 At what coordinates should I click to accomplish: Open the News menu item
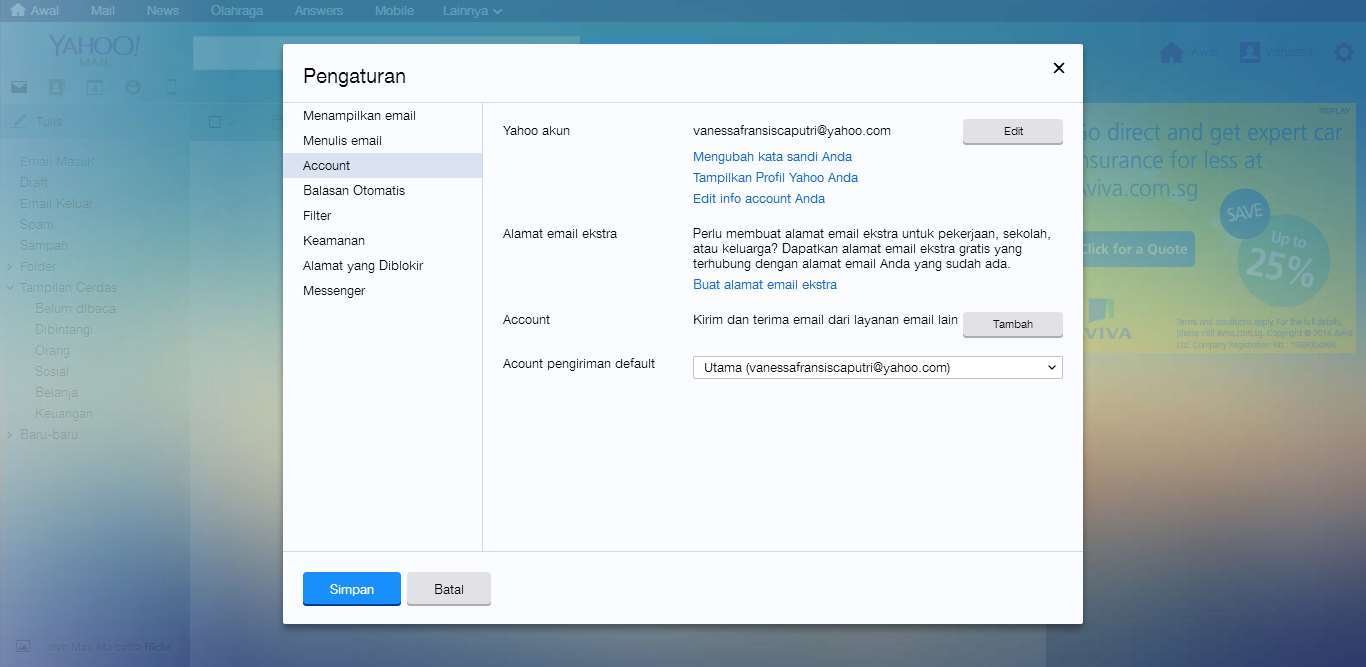coord(161,10)
